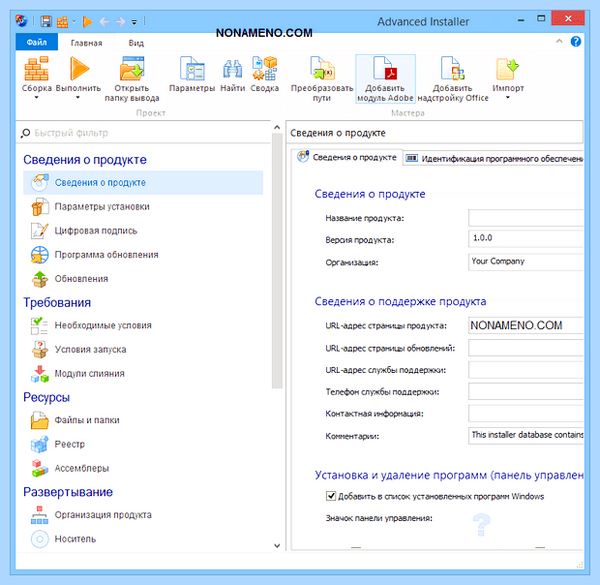Switch to the Вид ribbon tab
This screenshot has width=600, height=585.
[x=136, y=43]
